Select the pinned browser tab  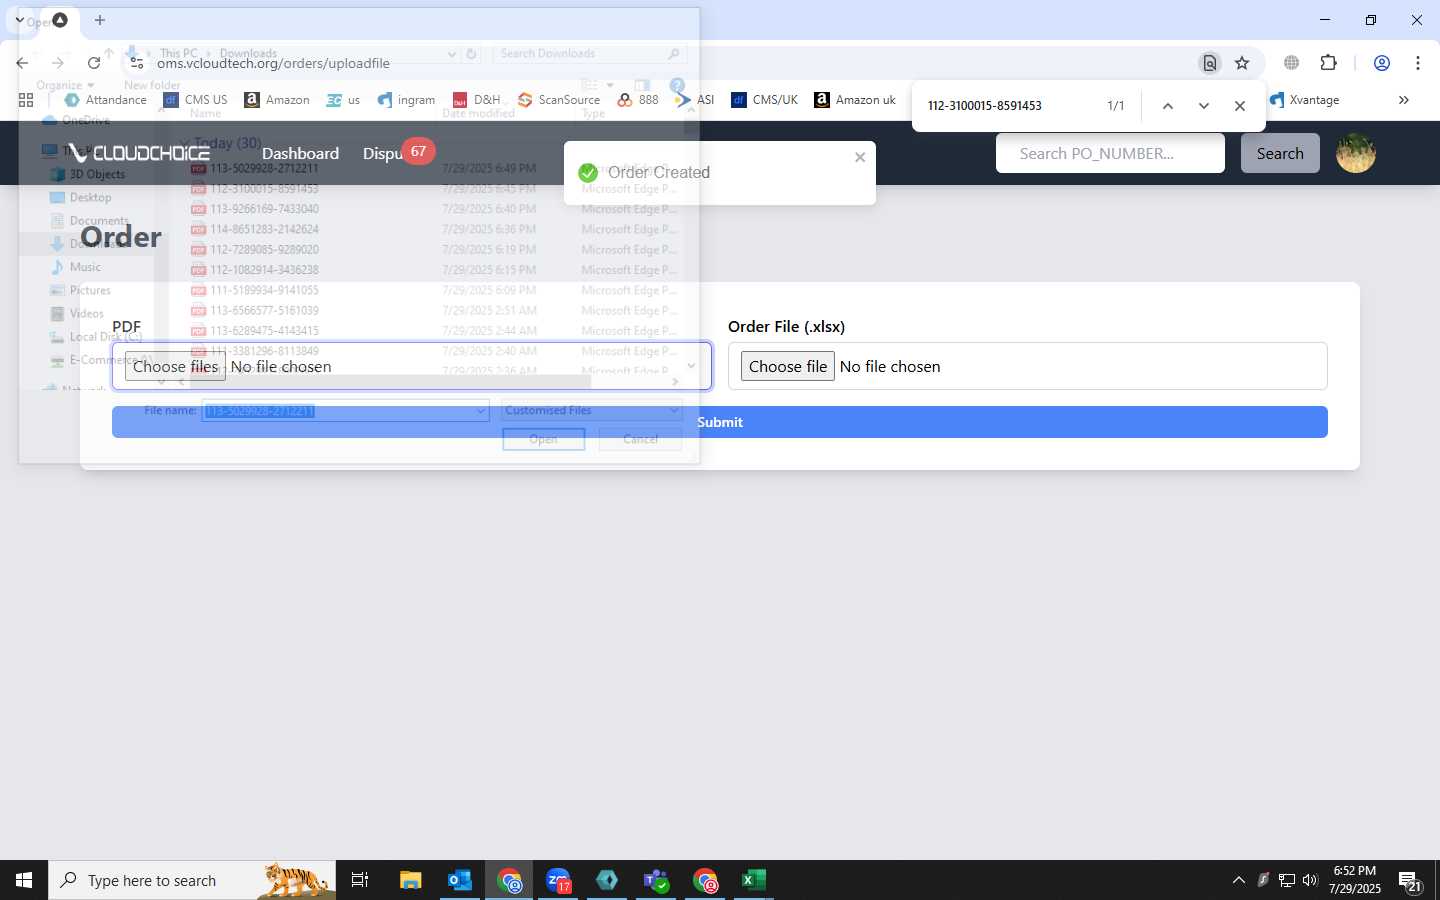click(x=60, y=20)
